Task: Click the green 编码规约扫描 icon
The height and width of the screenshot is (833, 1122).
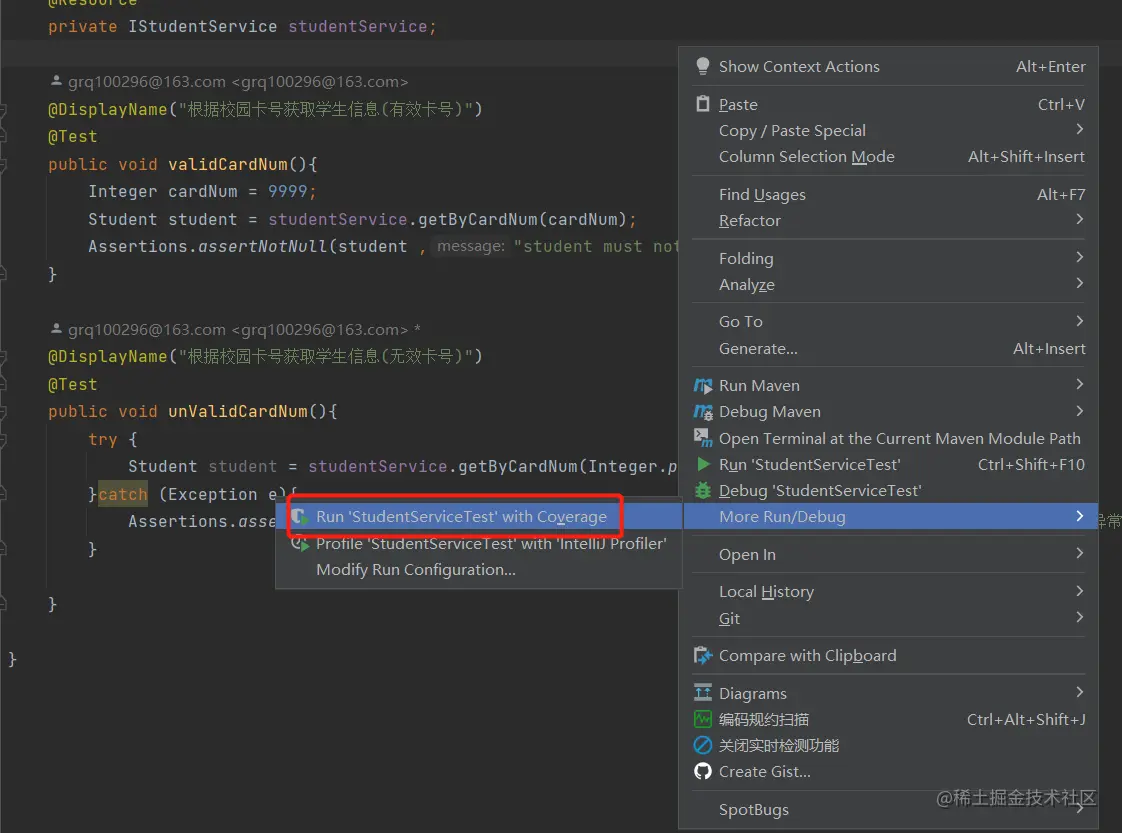Action: pyautogui.click(x=703, y=719)
